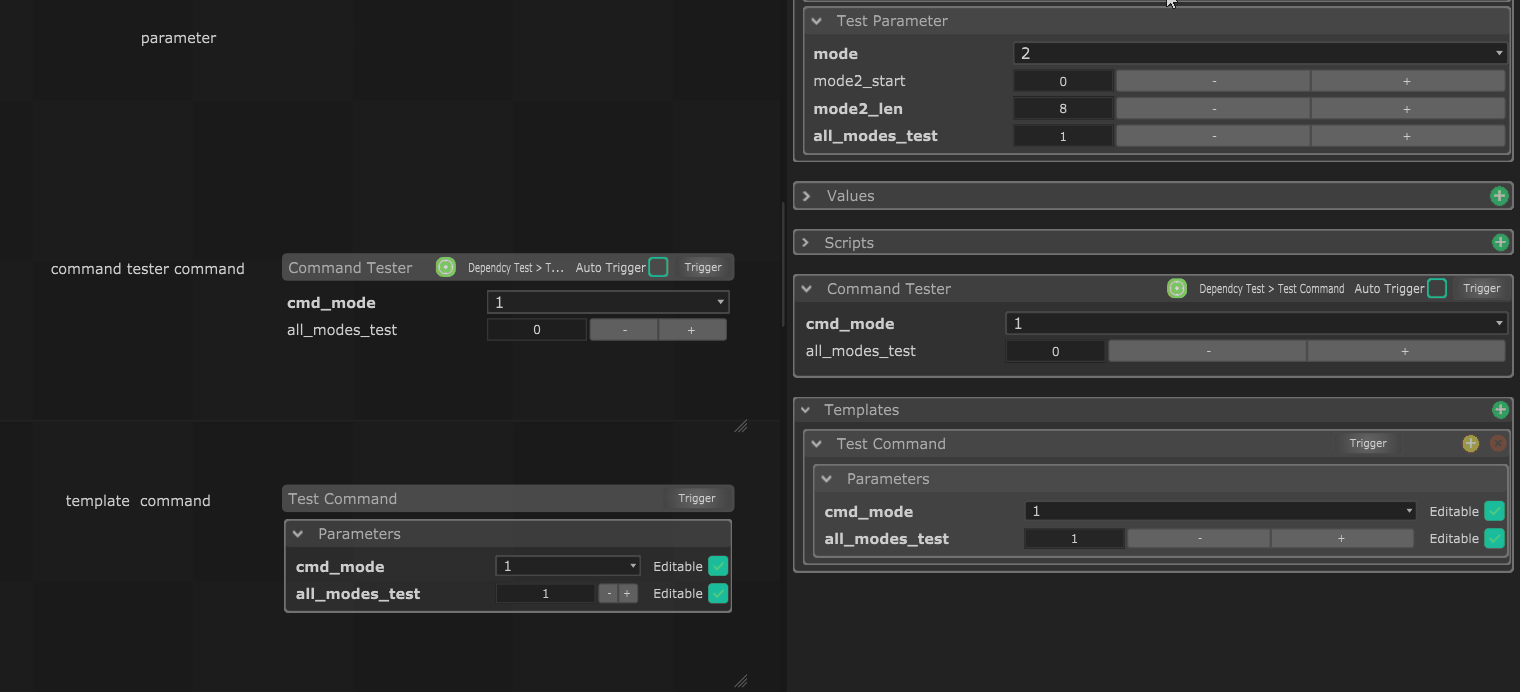The image size is (1520, 692).
Task: Click all_modes_test field in left template Parameters
Action: coord(545,594)
